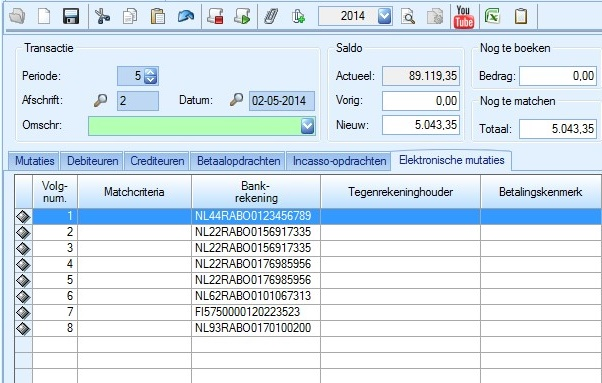Click the Bedrag field under Nog te boeken
Screen dimensions: 602x383
coord(558,76)
